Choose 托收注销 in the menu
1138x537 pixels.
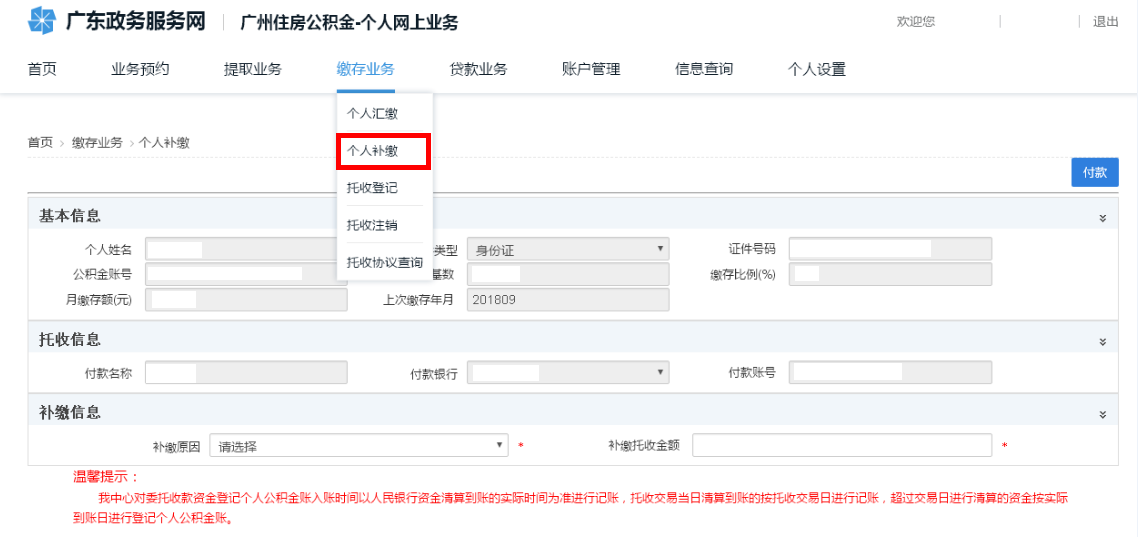pyautogui.click(x=372, y=225)
